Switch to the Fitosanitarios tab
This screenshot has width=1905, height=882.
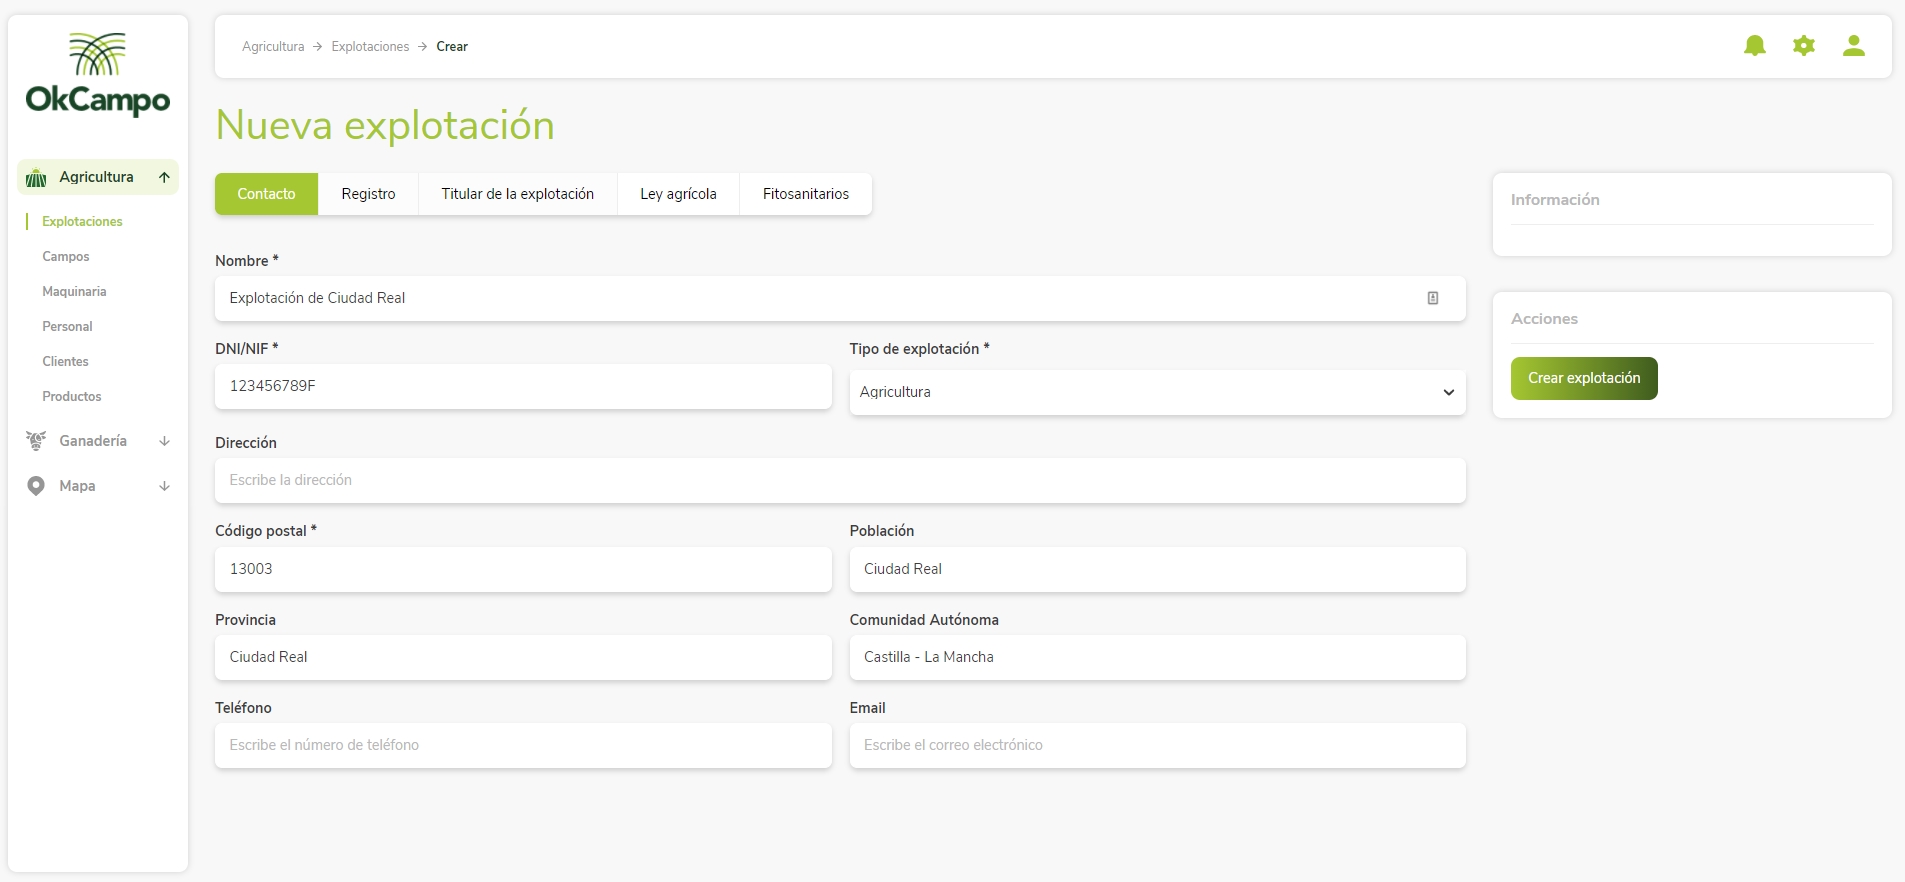pyautogui.click(x=805, y=194)
